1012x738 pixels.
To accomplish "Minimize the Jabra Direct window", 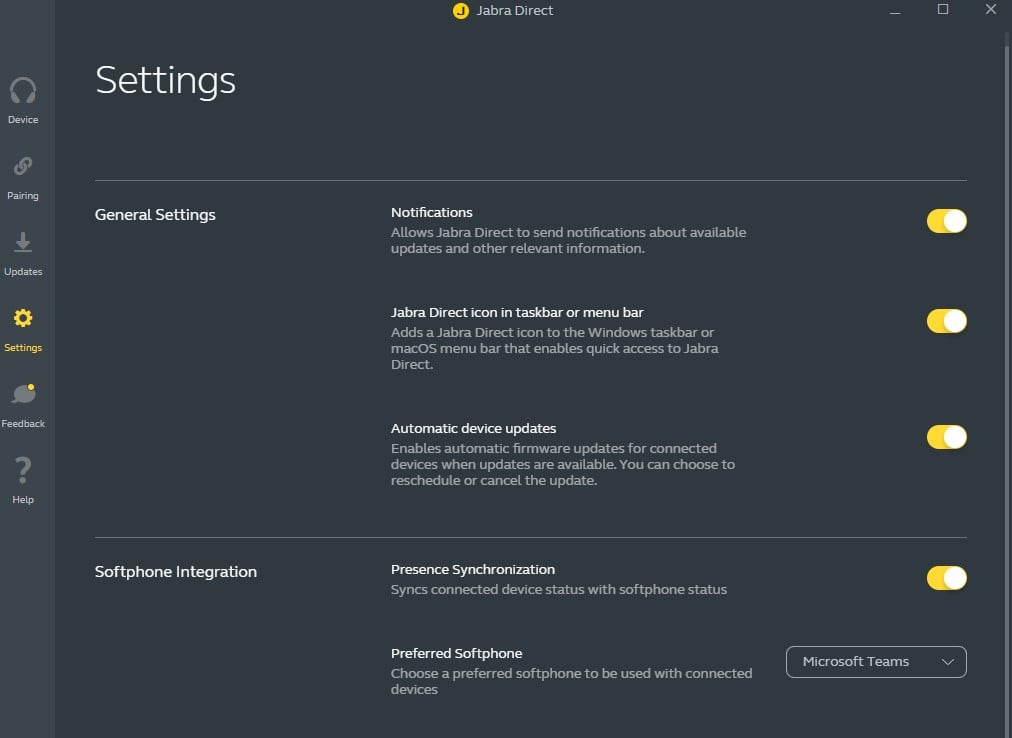I will (x=894, y=10).
